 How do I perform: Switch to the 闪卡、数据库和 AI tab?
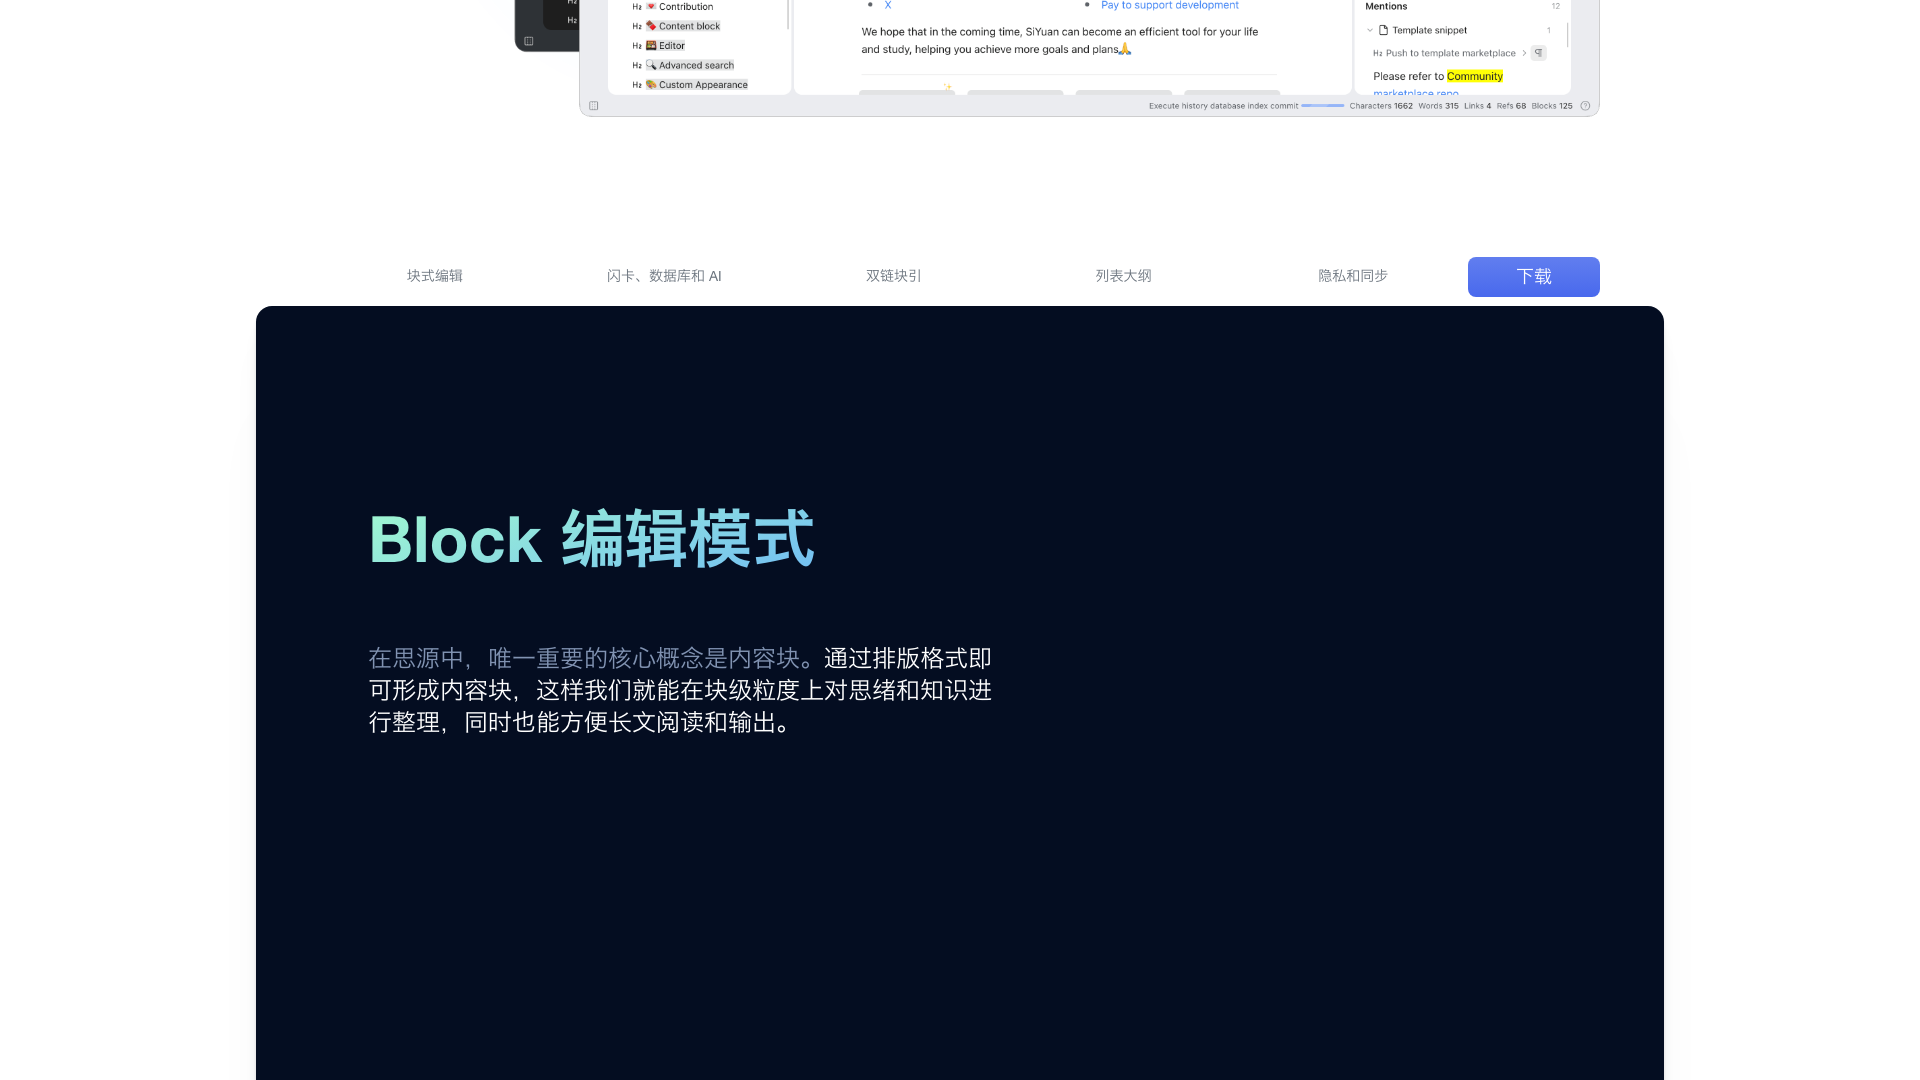point(664,276)
